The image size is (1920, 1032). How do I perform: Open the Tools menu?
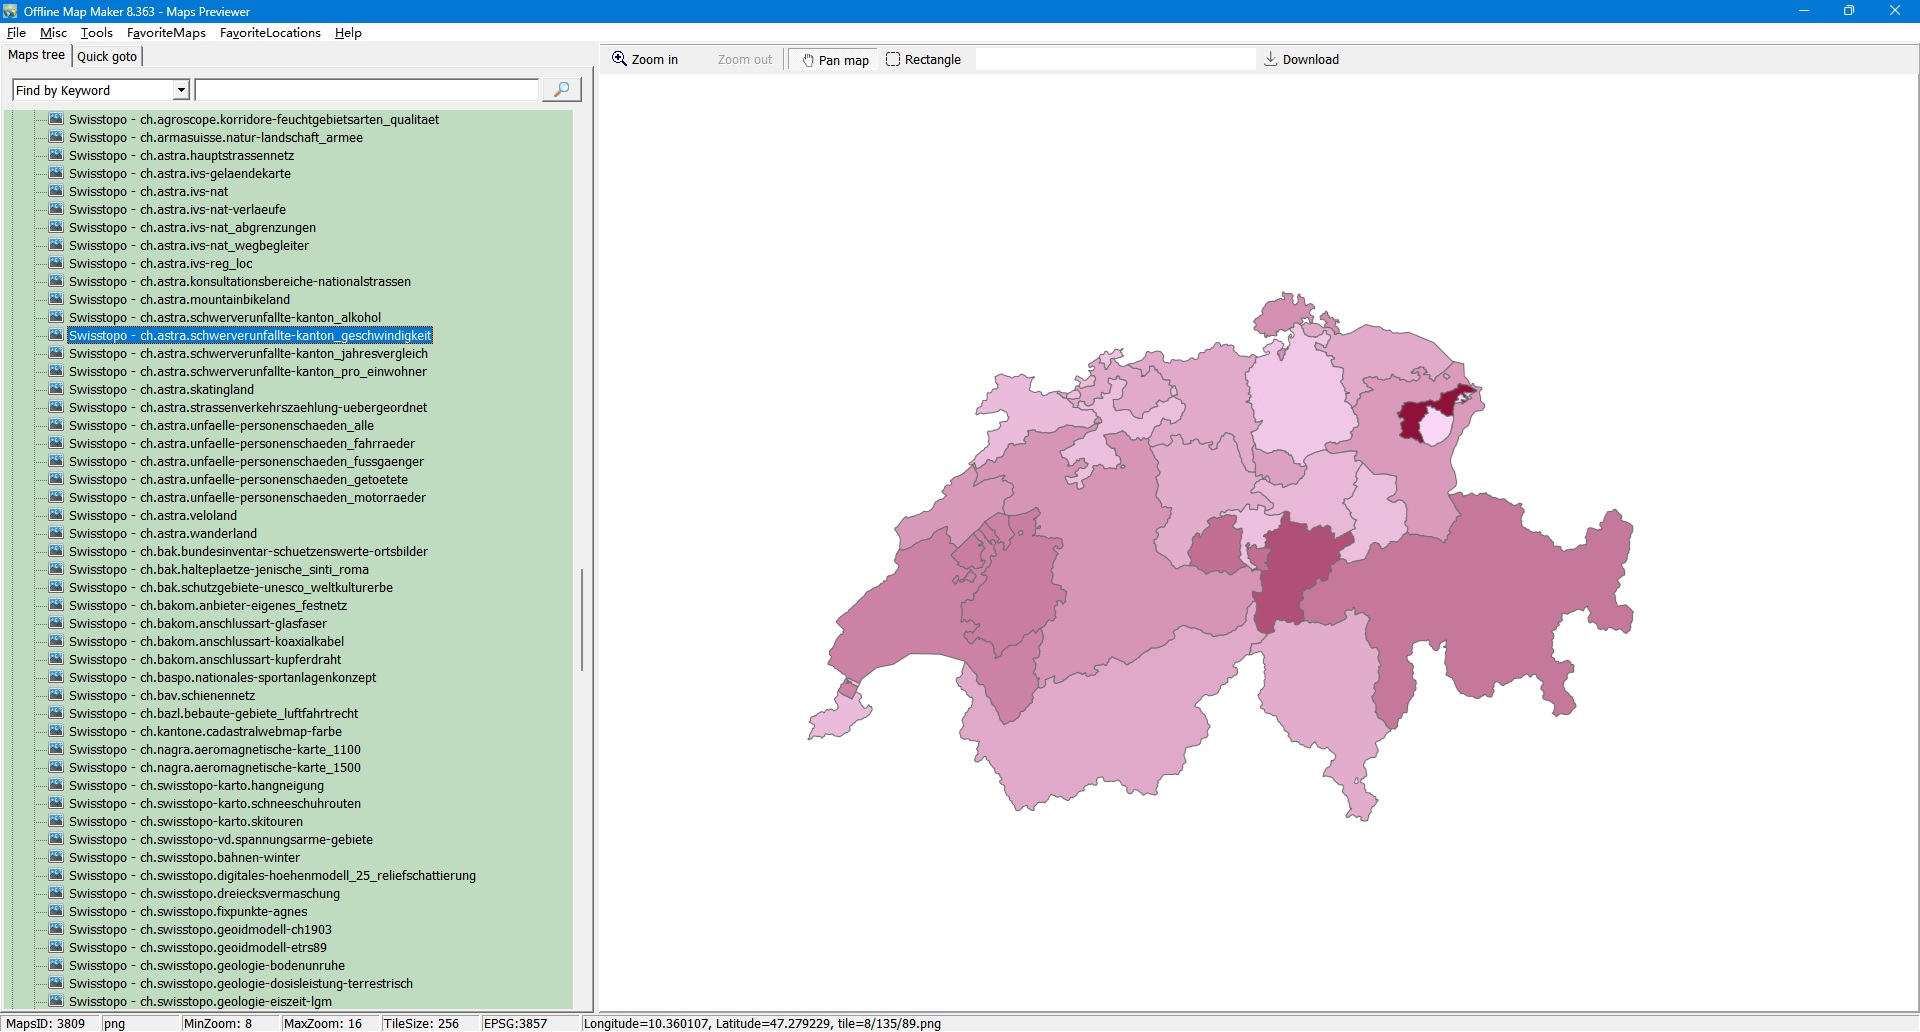point(96,33)
